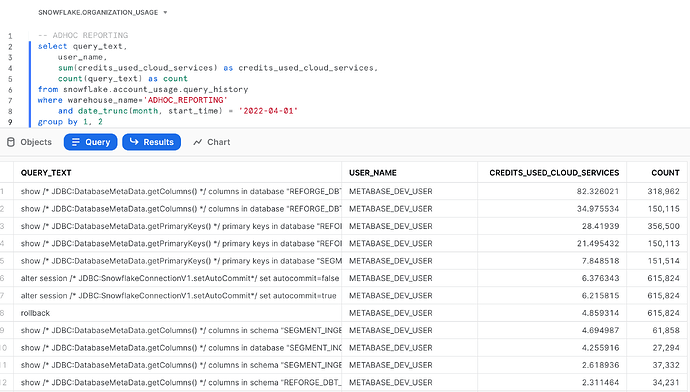Click line number 5 in the editor gutter
The height and width of the screenshot is (392, 690).
(10, 79)
